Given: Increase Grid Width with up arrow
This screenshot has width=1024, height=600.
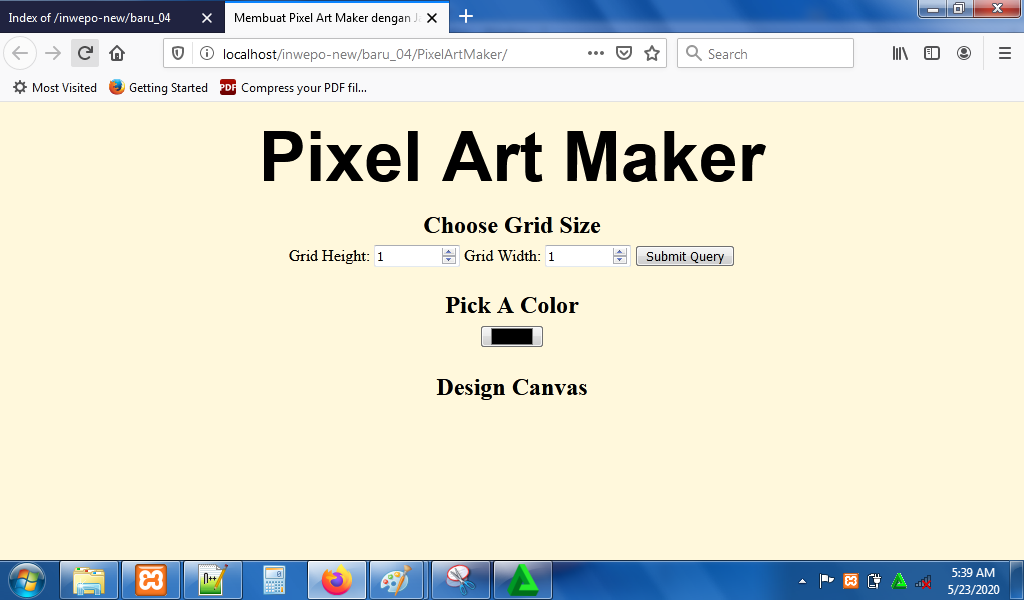Looking at the screenshot, I should pos(620,251).
